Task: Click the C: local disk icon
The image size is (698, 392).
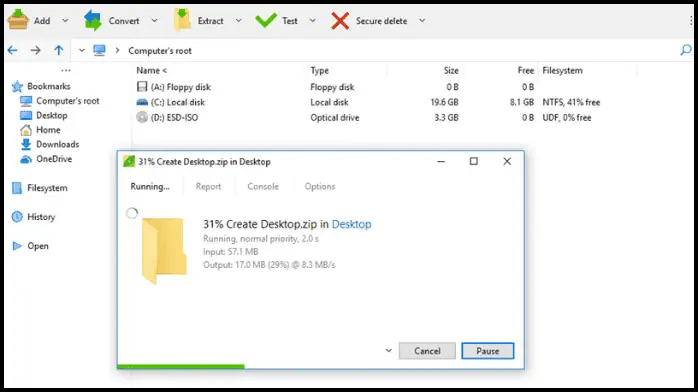Action: point(142,102)
